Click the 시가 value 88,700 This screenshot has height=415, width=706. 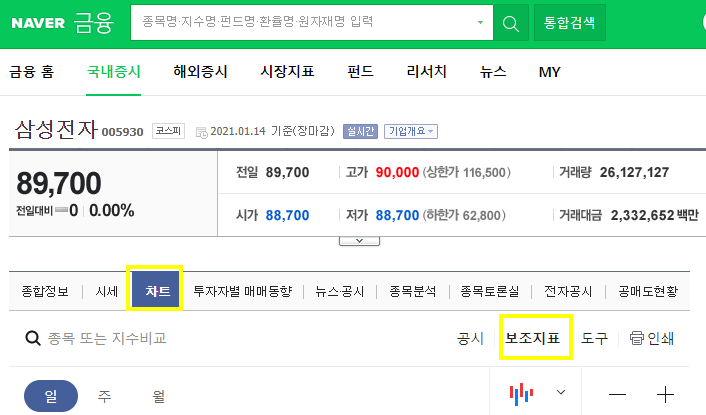click(x=287, y=215)
